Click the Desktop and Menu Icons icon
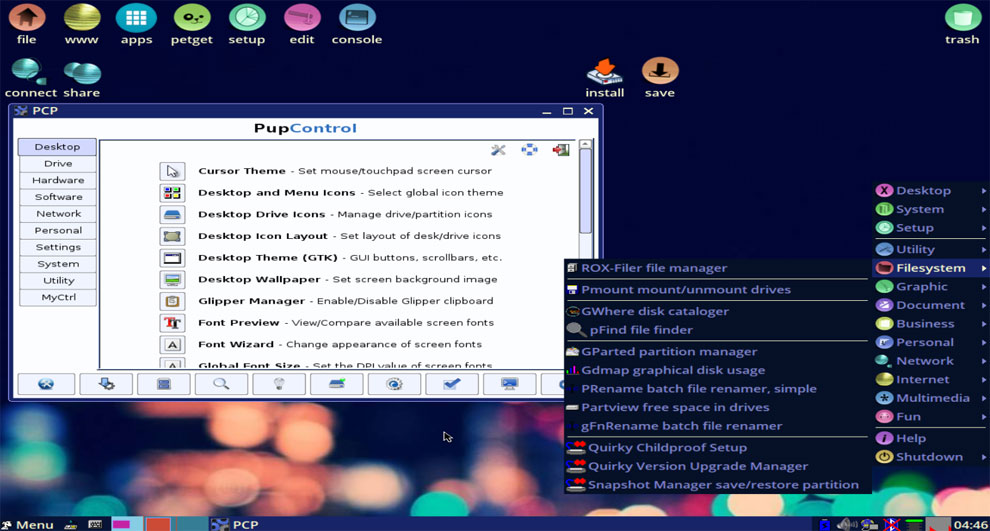The image size is (990, 531). (172, 193)
